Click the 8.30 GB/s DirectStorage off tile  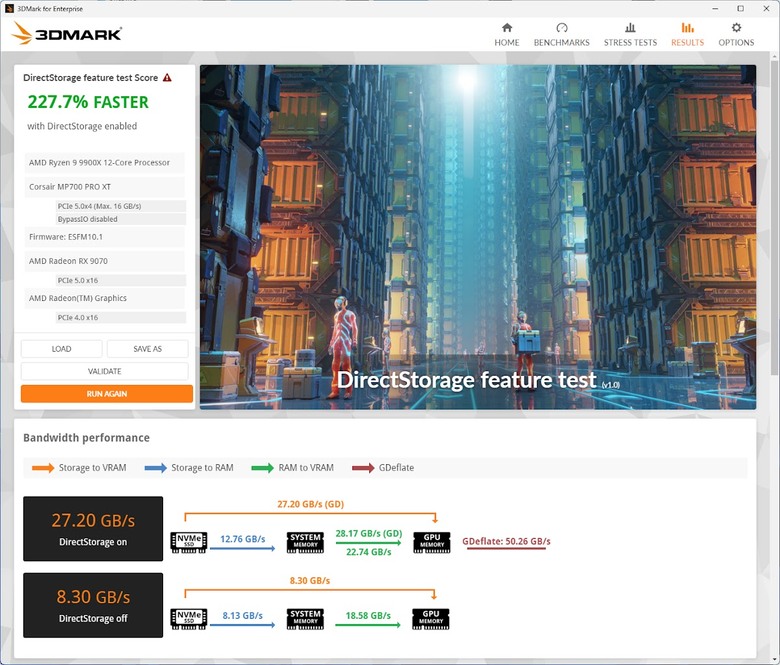click(93, 605)
